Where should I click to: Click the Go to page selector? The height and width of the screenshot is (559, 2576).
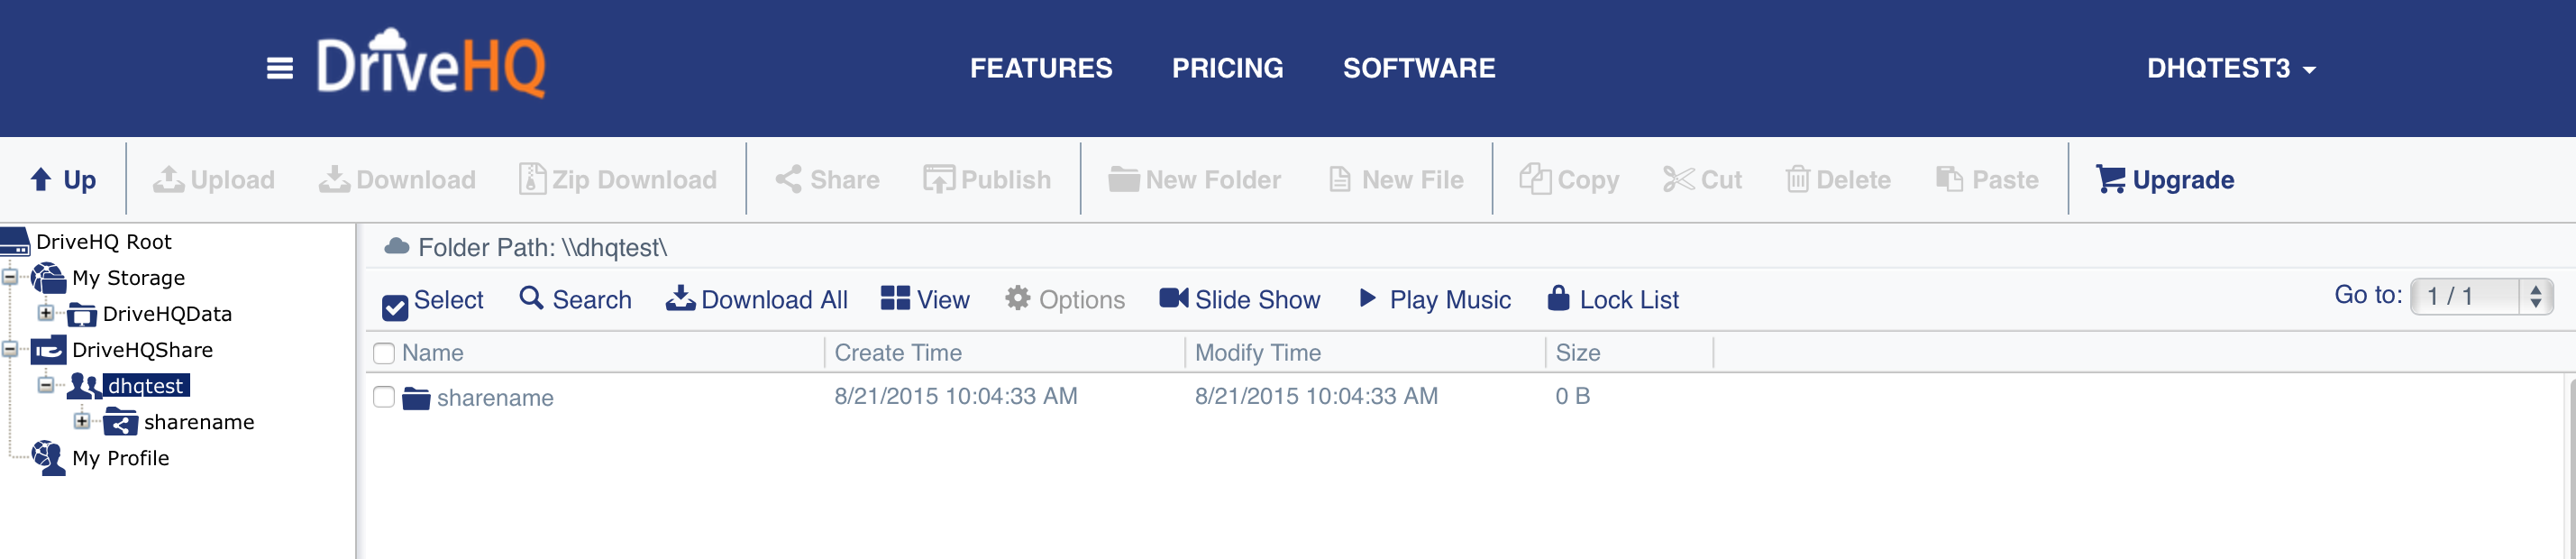(2480, 296)
